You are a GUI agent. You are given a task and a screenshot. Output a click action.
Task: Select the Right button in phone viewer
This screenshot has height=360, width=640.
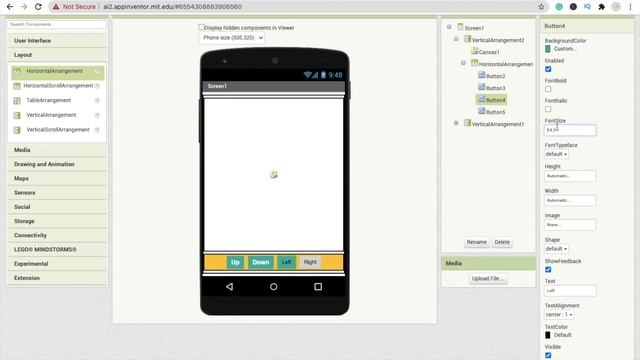(x=310, y=262)
